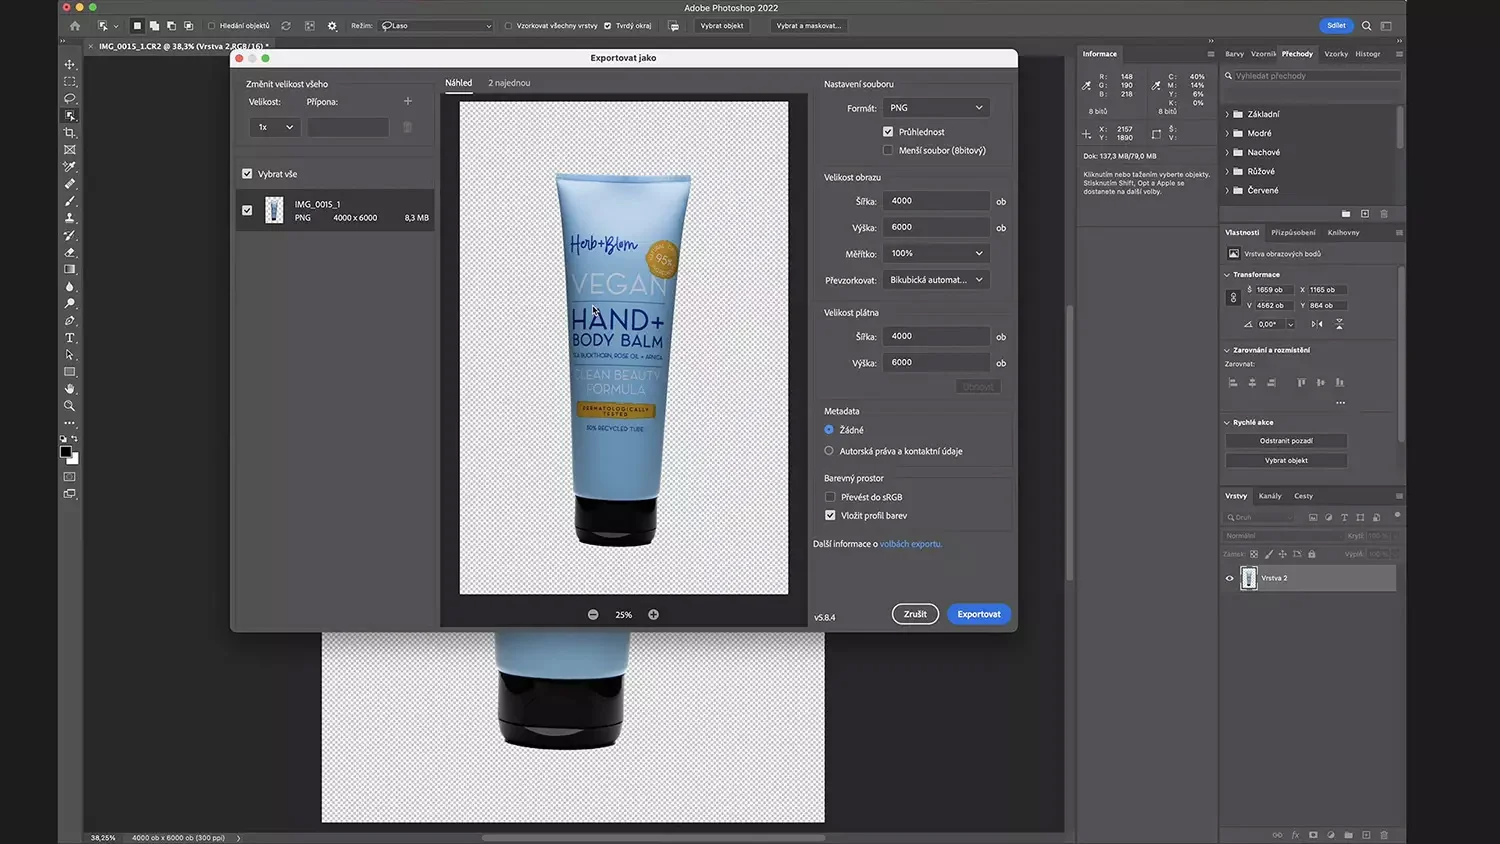
Task: Switch to the 2 najednou tab
Action: point(509,83)
